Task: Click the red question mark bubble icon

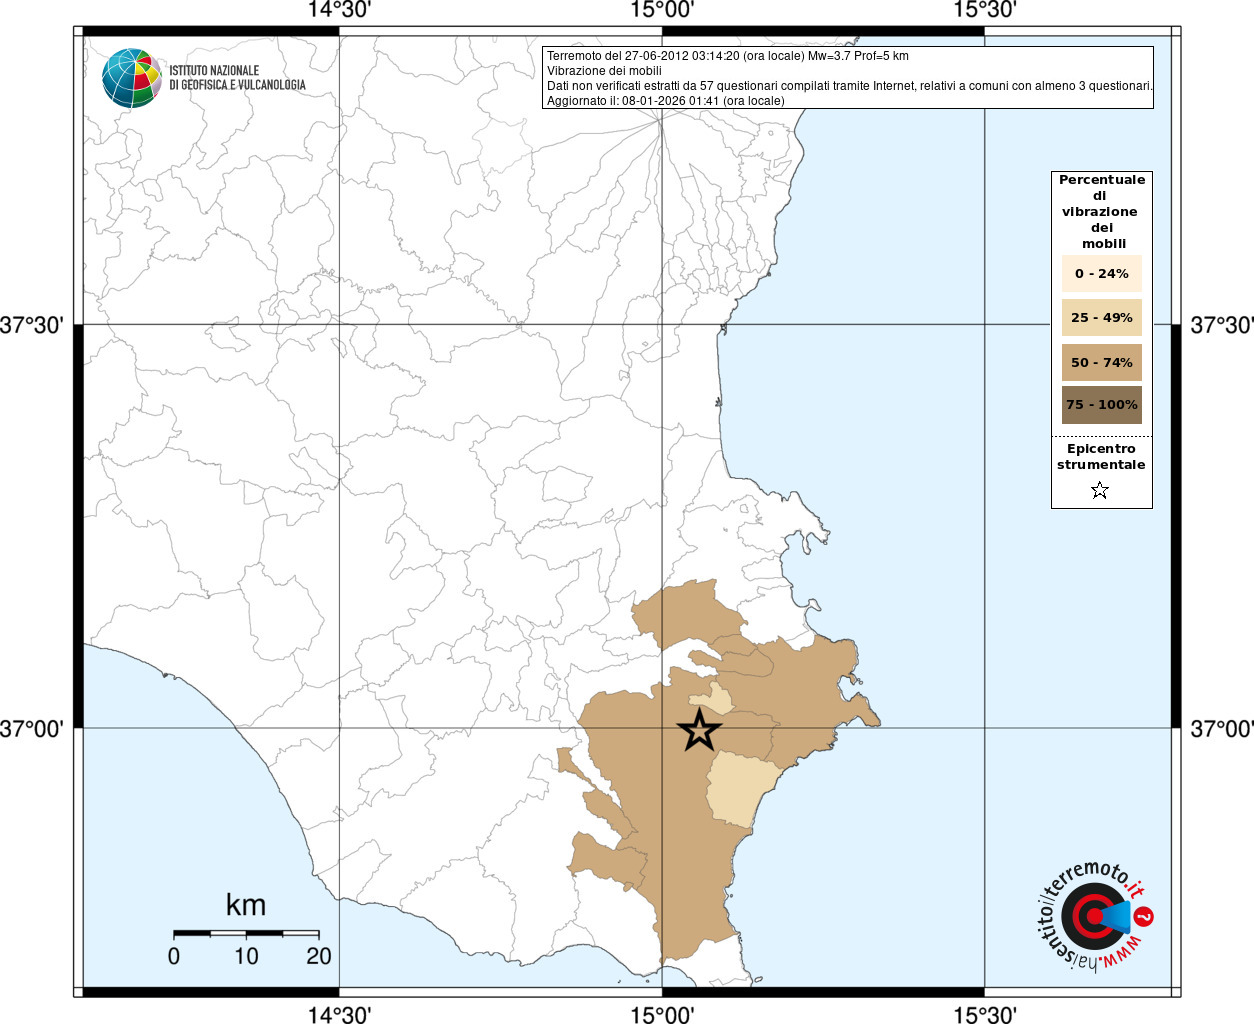Action: [x=1145, y=916]
